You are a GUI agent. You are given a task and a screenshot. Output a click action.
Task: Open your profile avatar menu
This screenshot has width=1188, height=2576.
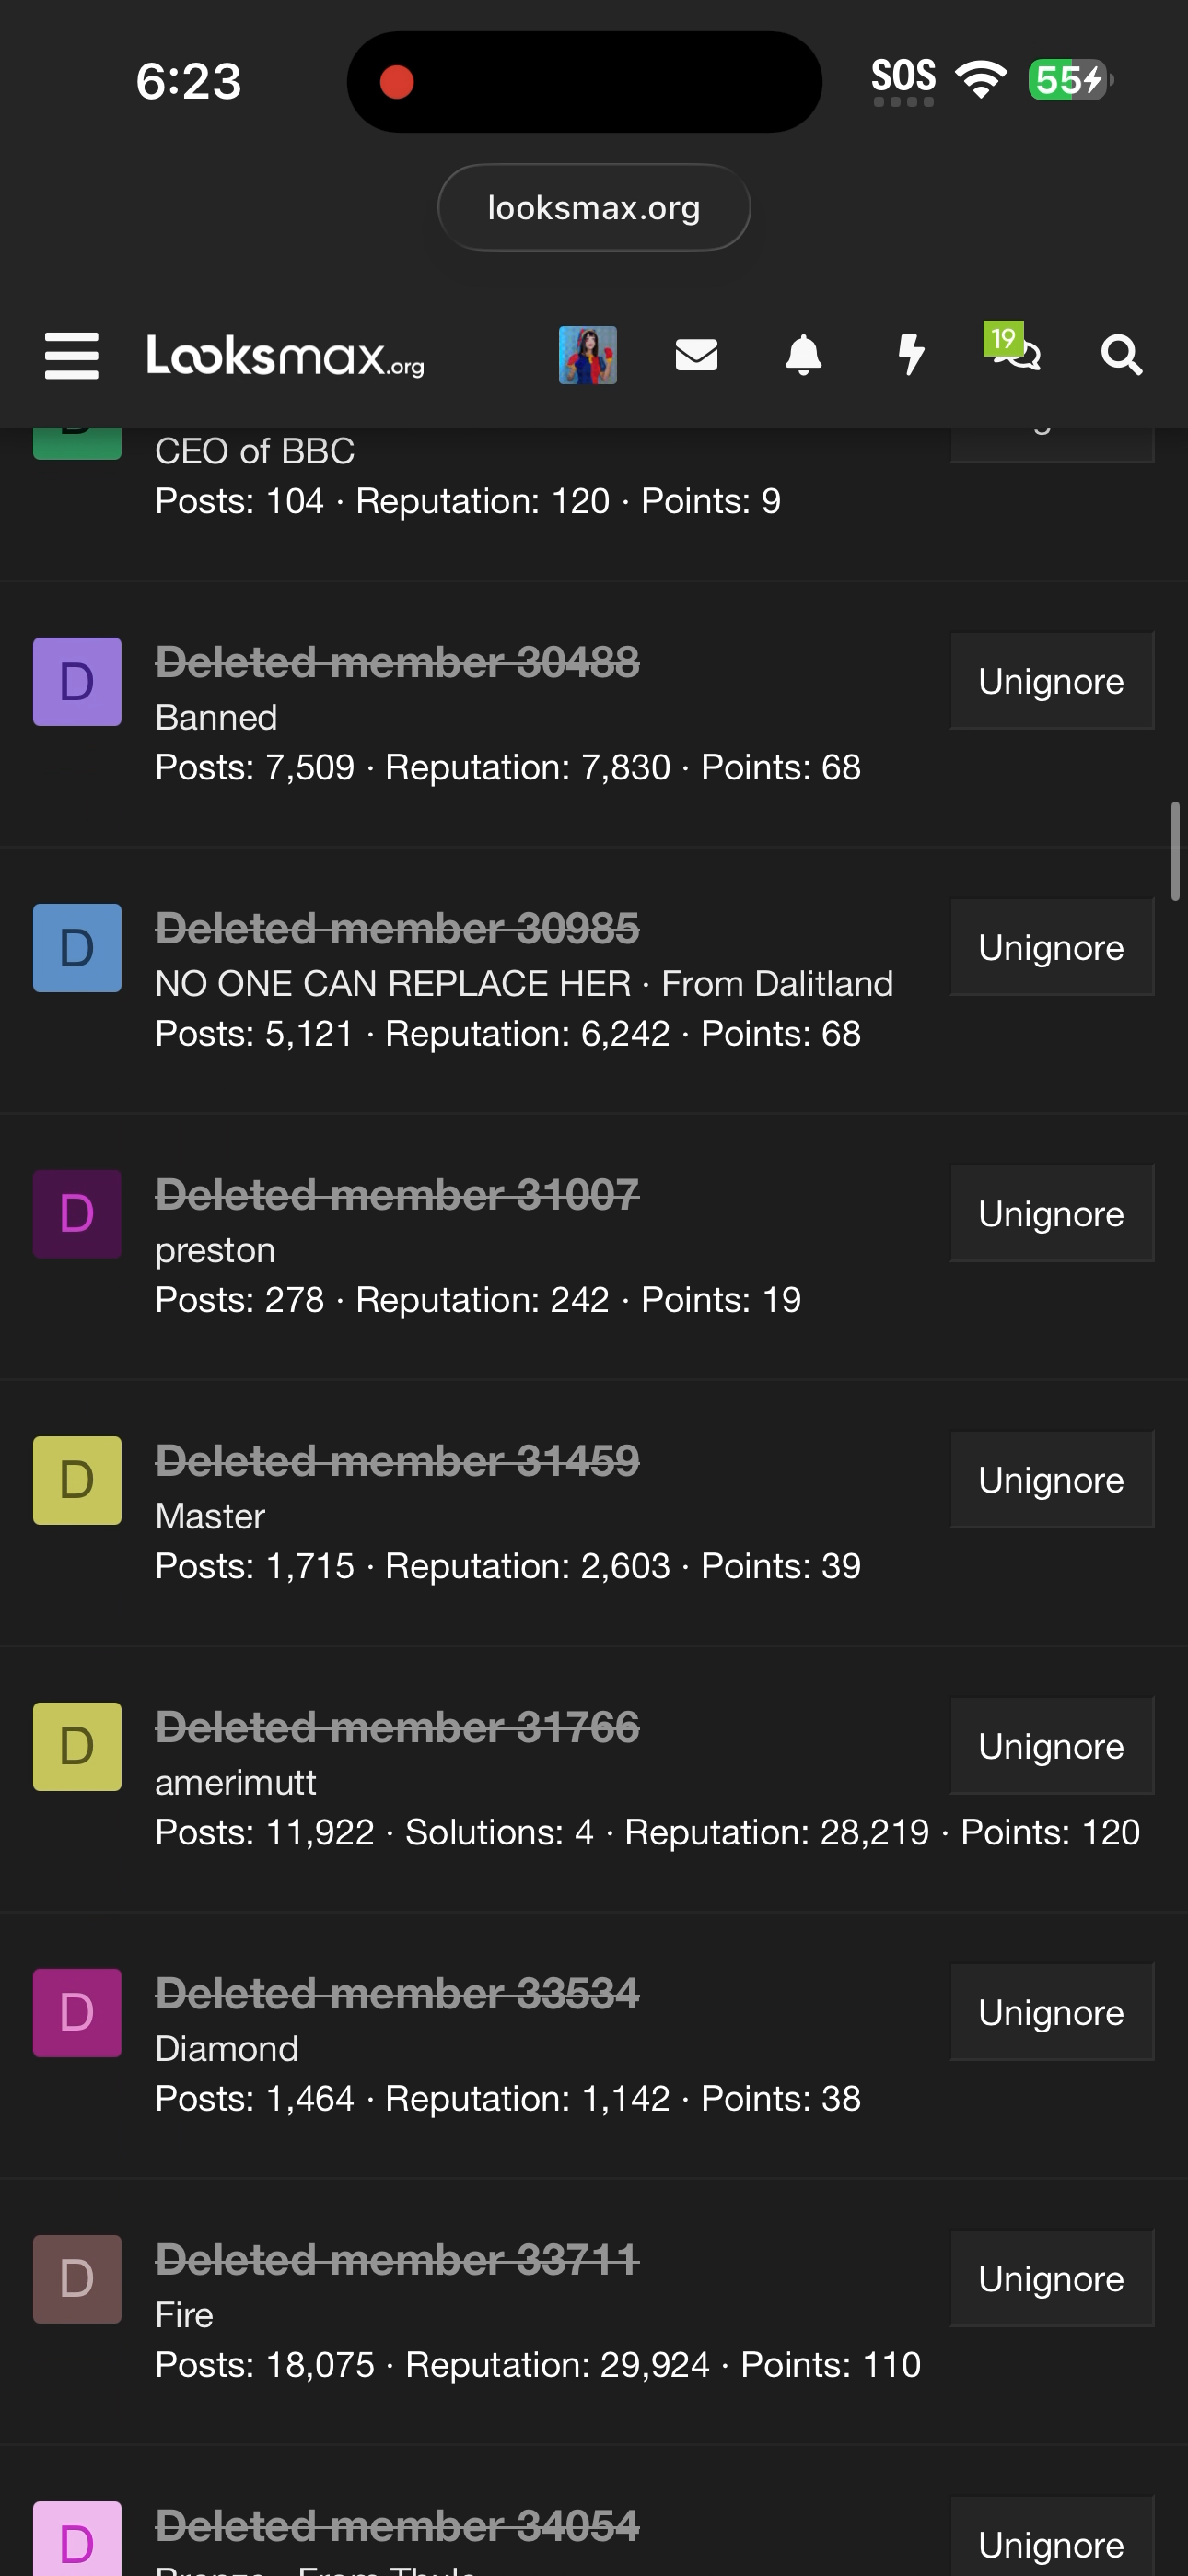[587, 355]
